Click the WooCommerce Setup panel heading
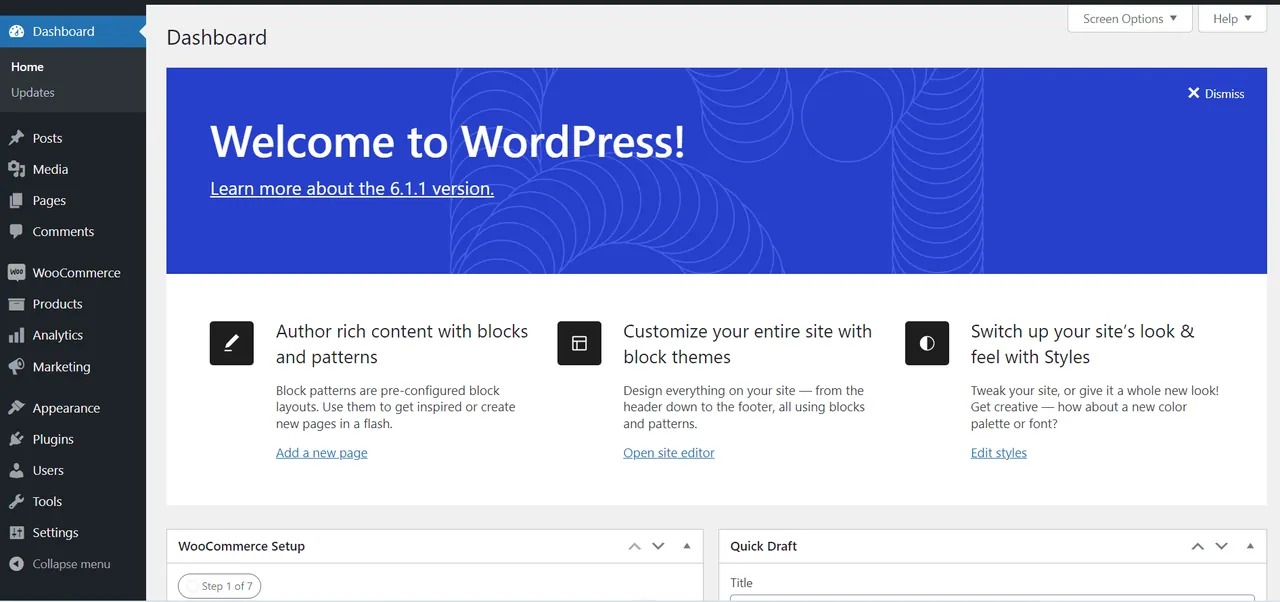This screenshot has width=1280, height=602. point(241,546)
